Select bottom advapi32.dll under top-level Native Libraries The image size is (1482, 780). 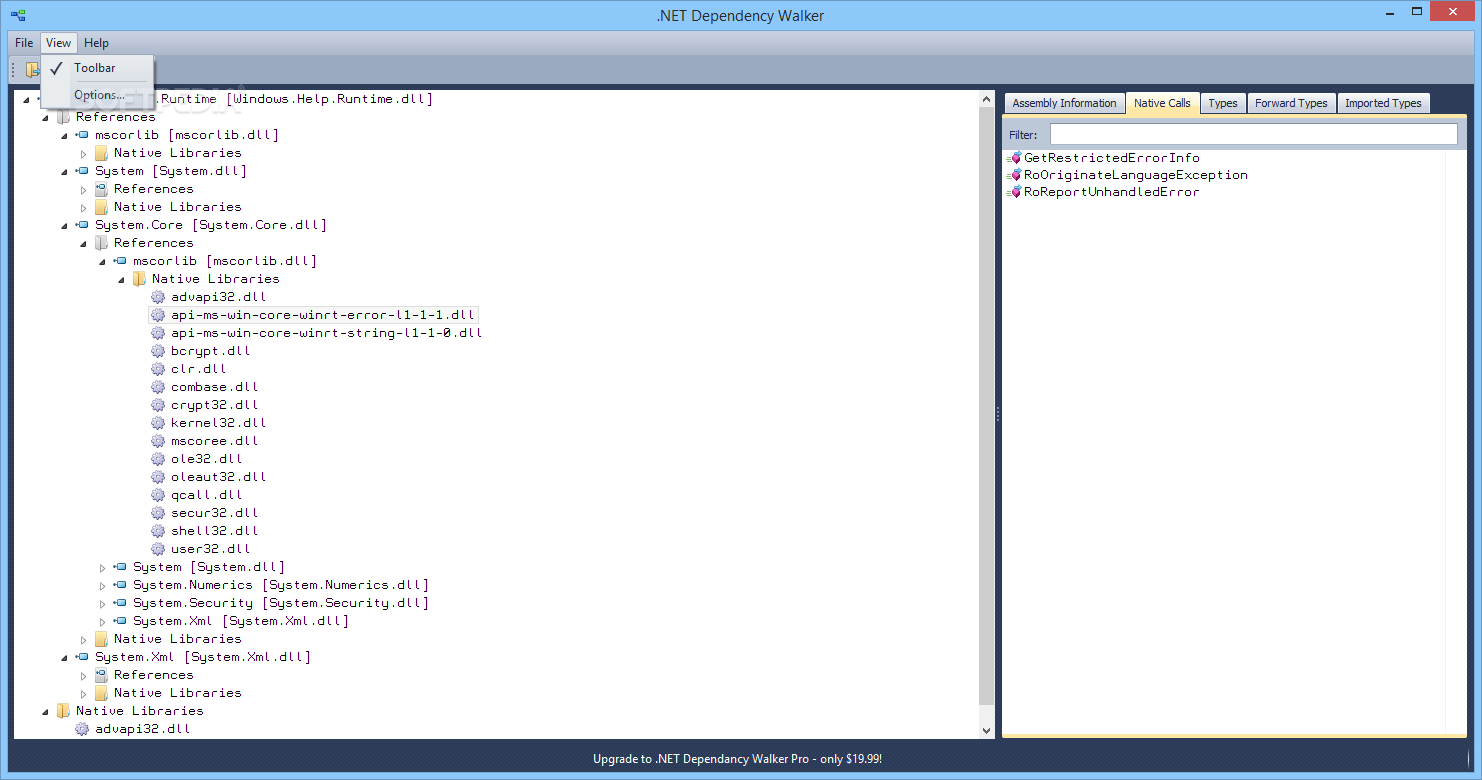coord(143,729)
